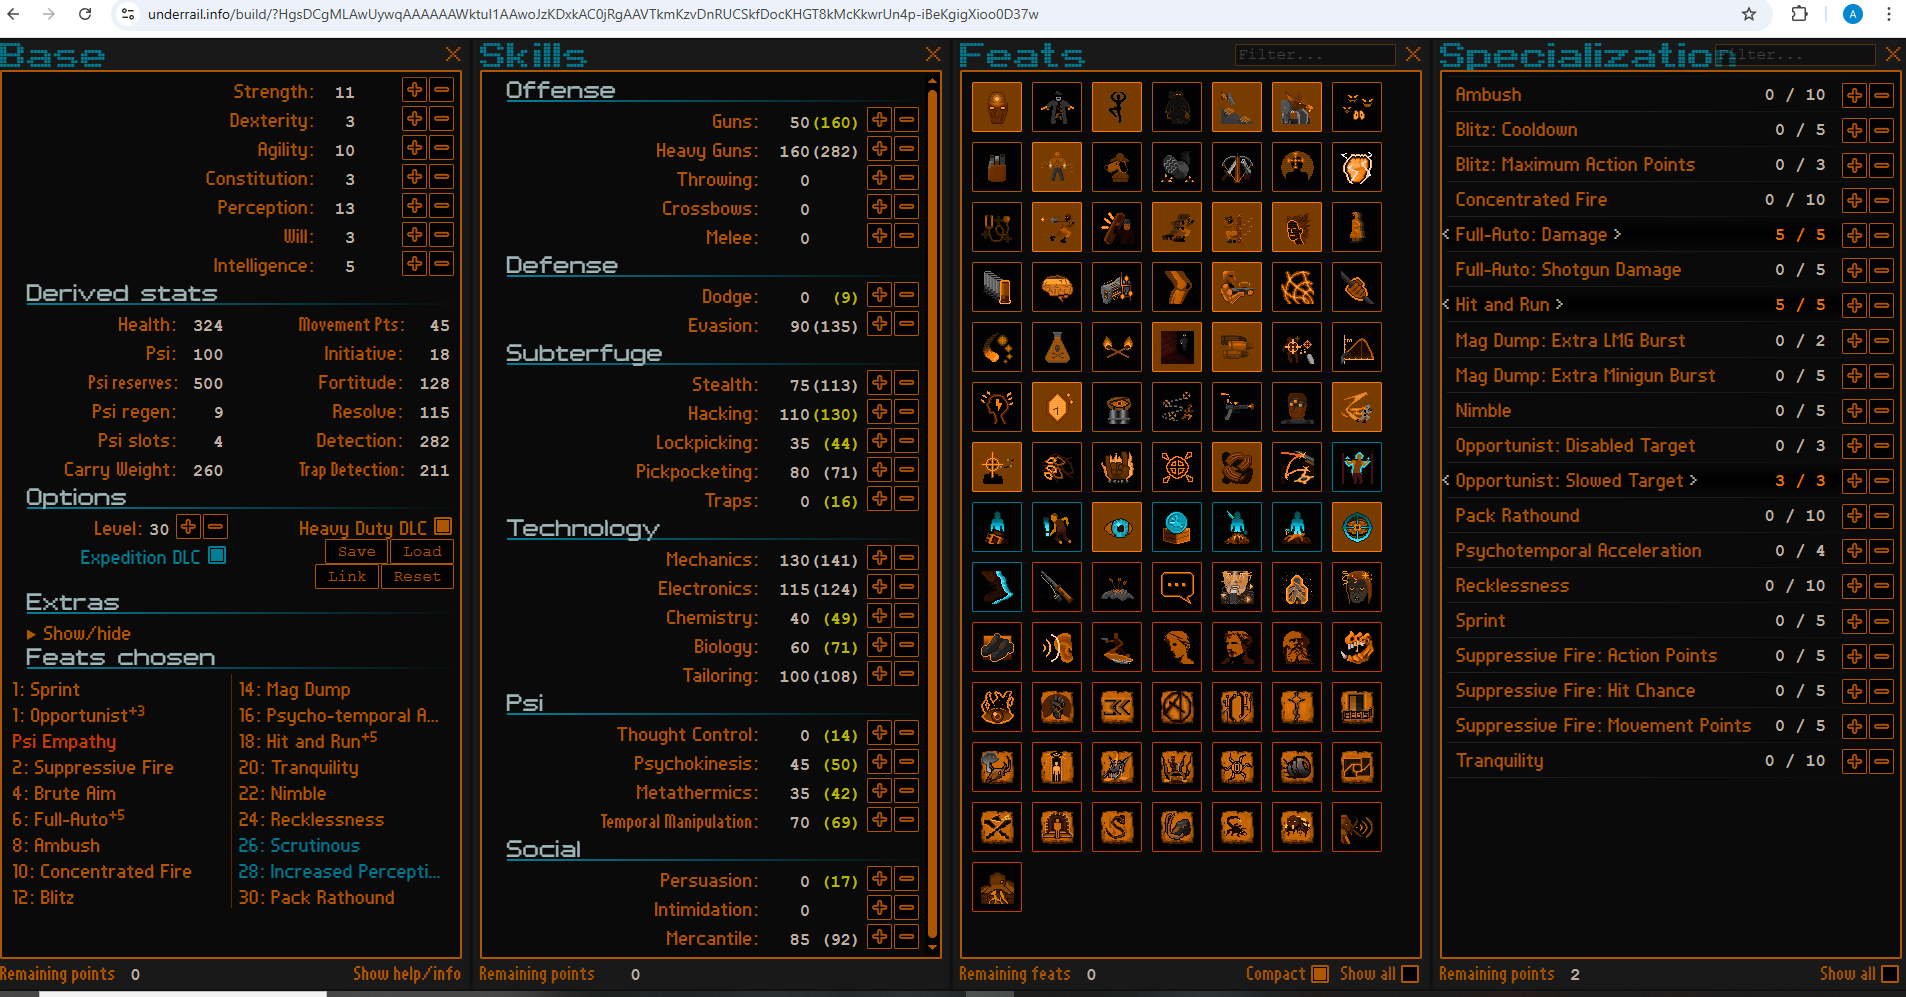Select the anarchy symbol feat icon
This screenshot has height=997, width=1906.
point(1177,708)
